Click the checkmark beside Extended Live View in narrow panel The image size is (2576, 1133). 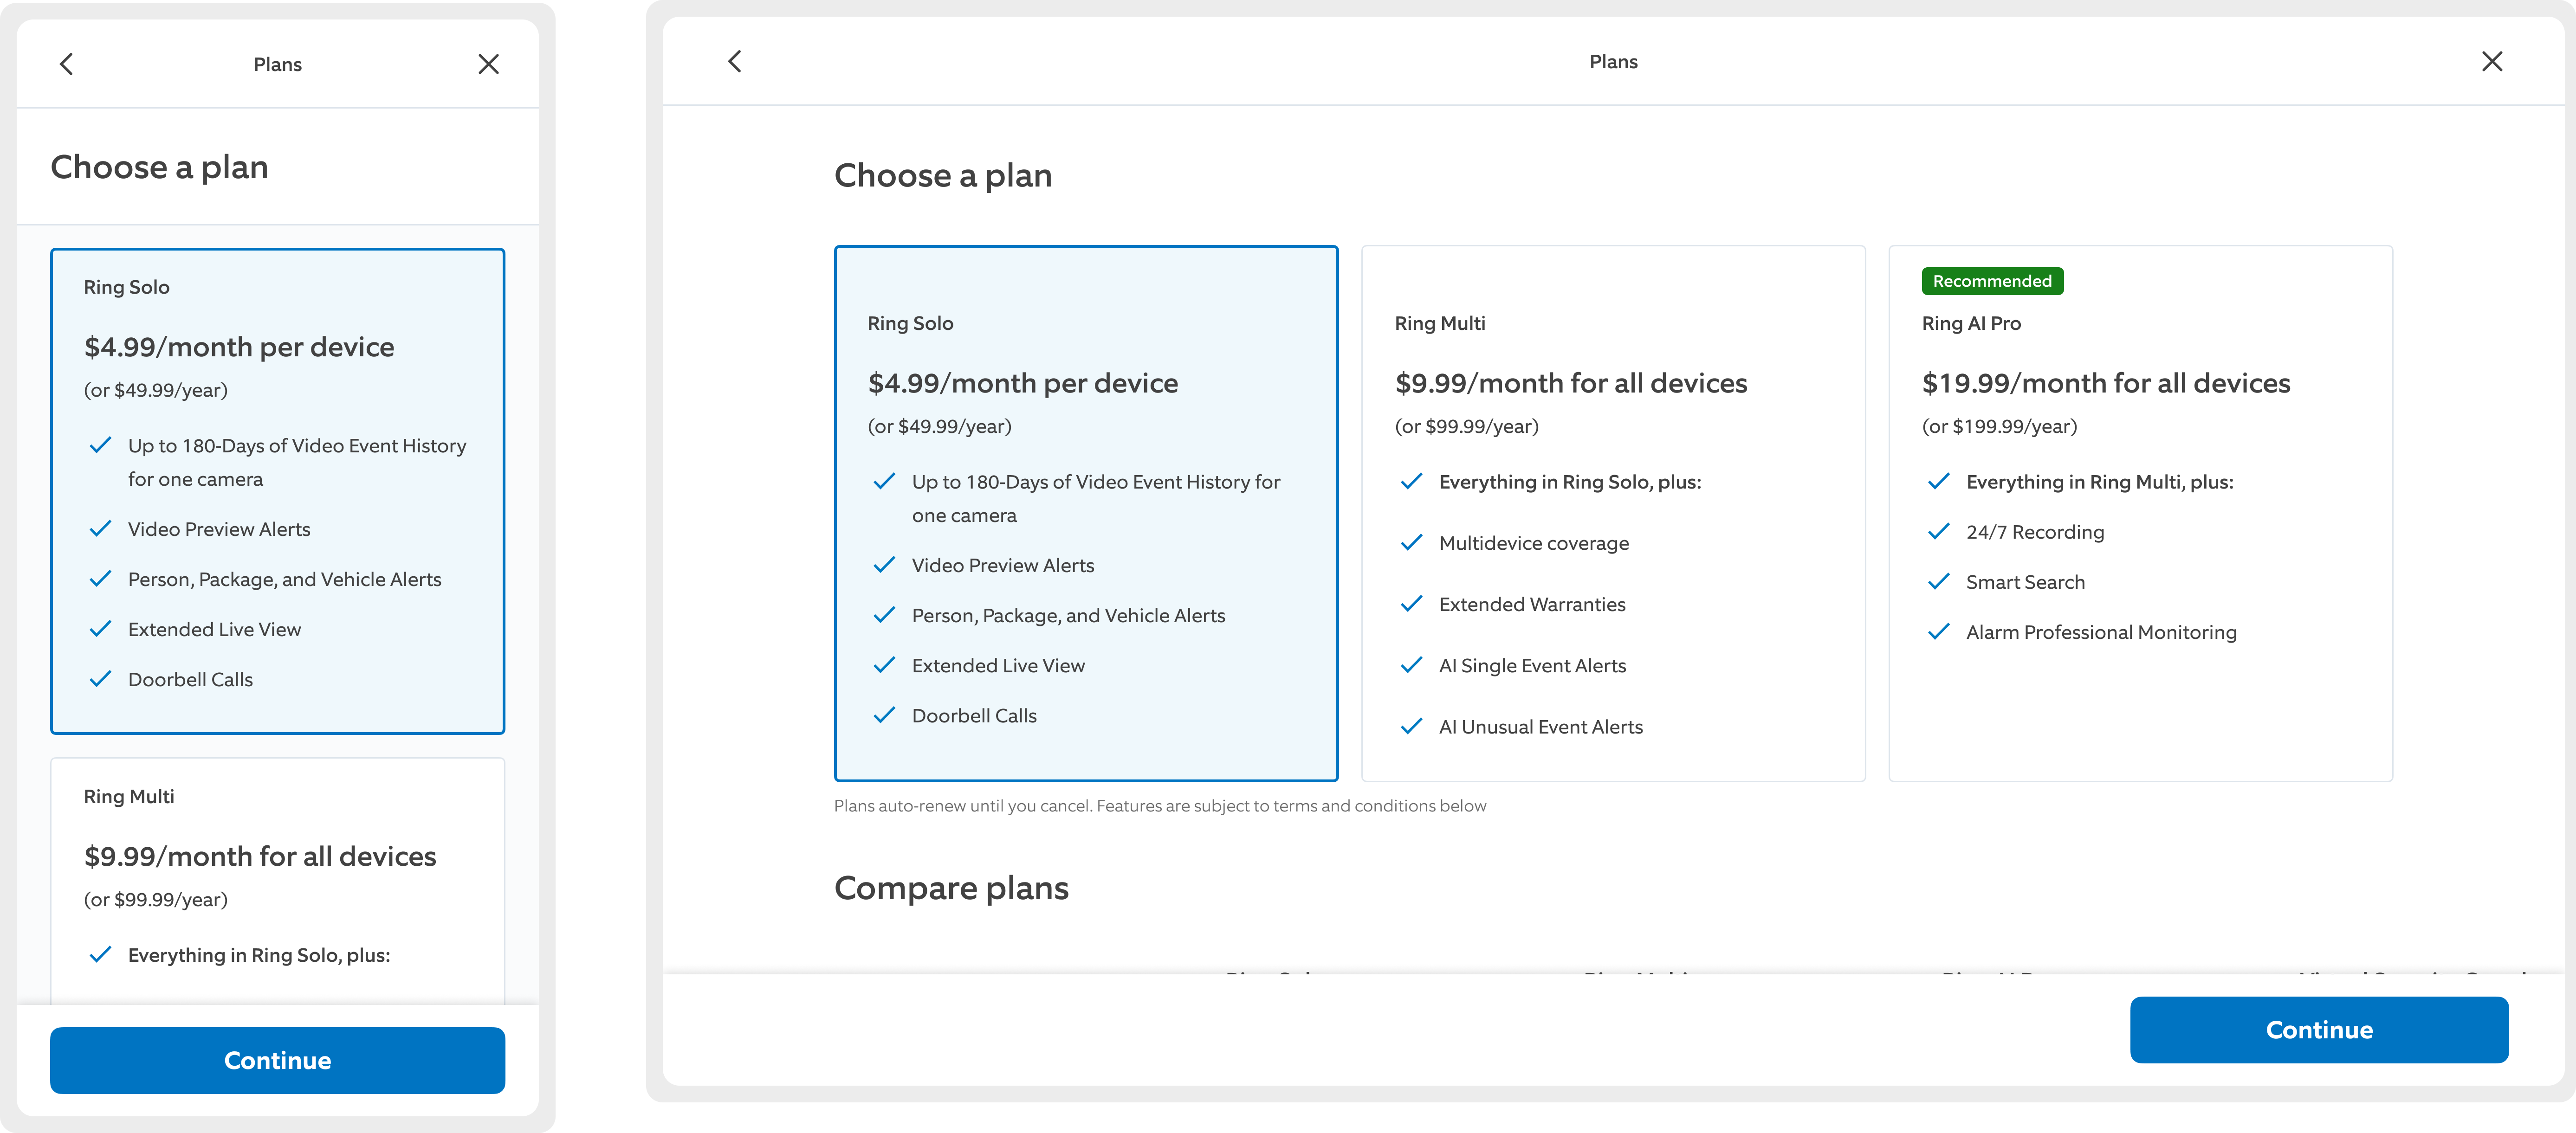click(100, 629)
